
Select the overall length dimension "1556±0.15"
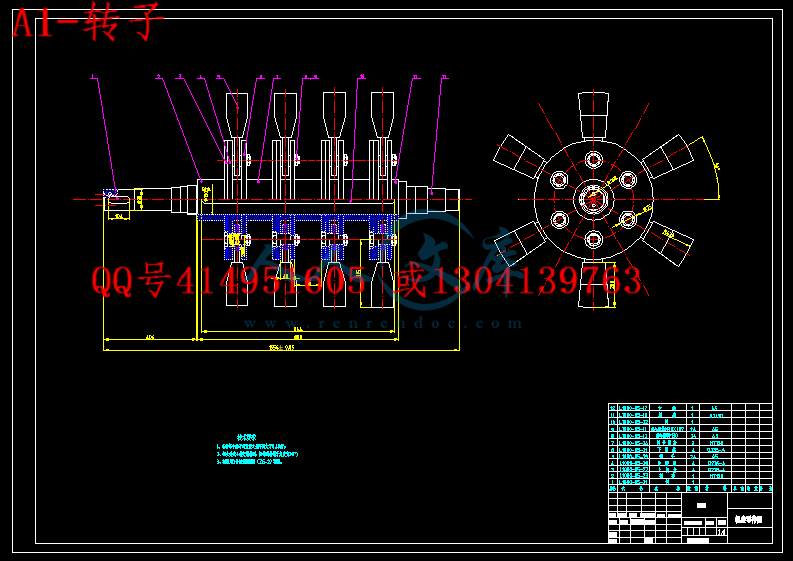point(282,347)
